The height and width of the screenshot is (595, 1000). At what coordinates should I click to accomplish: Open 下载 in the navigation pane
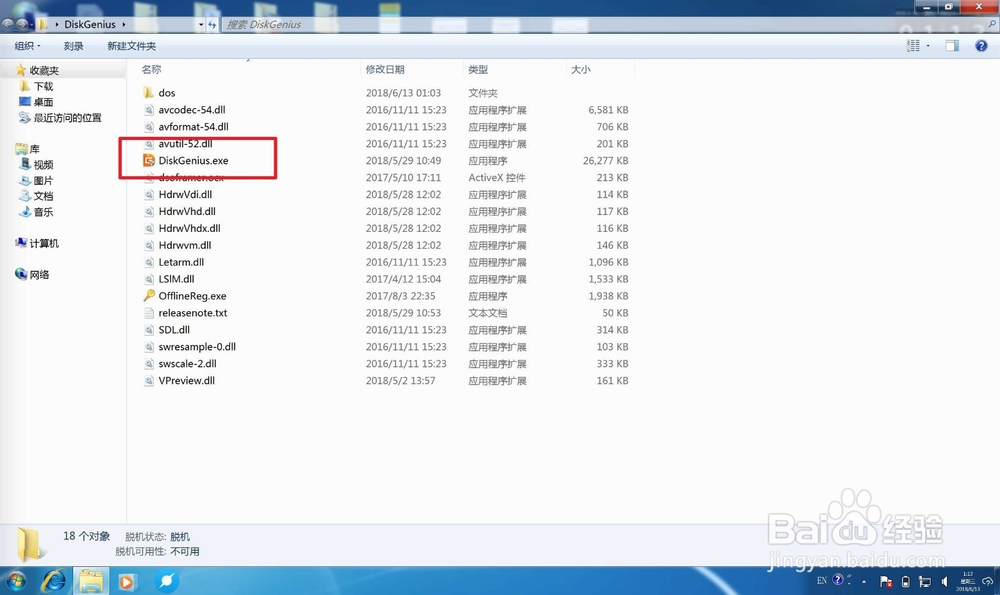[x=43, y=86]
